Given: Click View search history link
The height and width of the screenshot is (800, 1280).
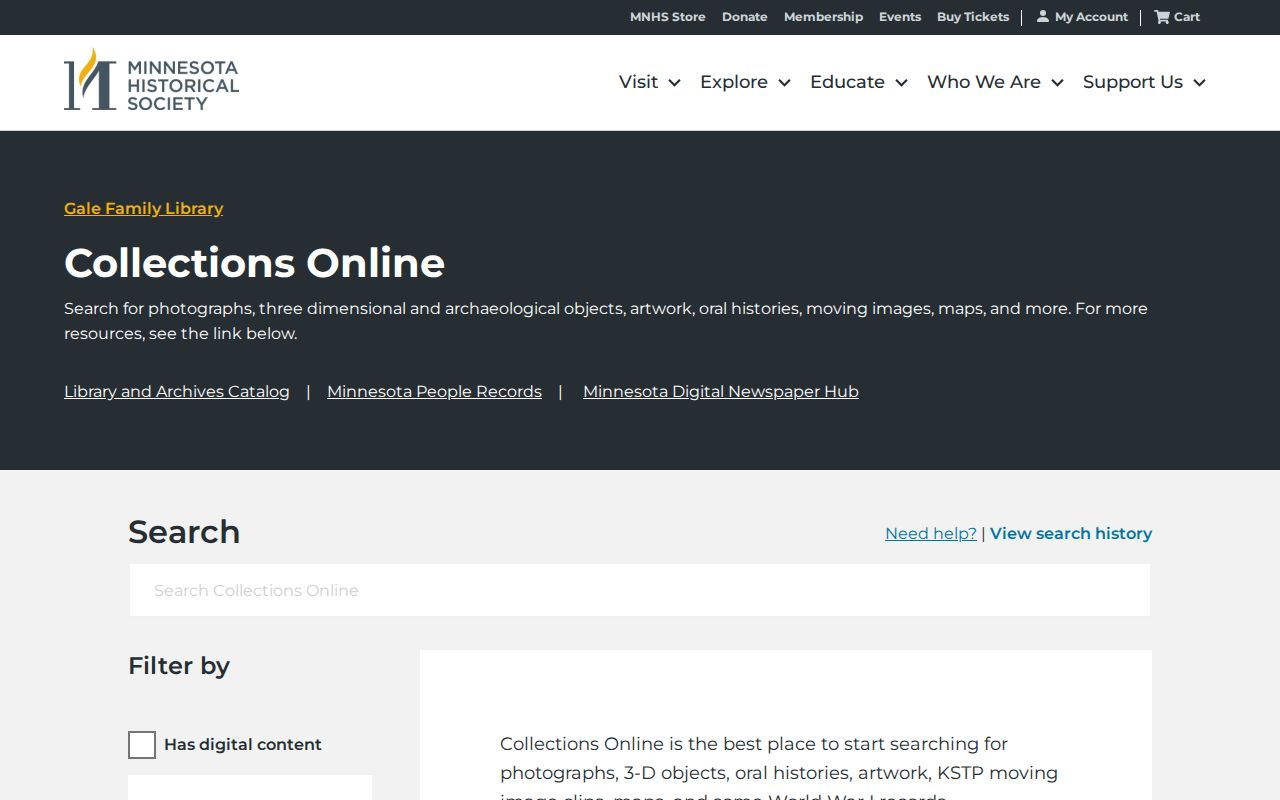Looking at the screenshot, I should 1071,533.
